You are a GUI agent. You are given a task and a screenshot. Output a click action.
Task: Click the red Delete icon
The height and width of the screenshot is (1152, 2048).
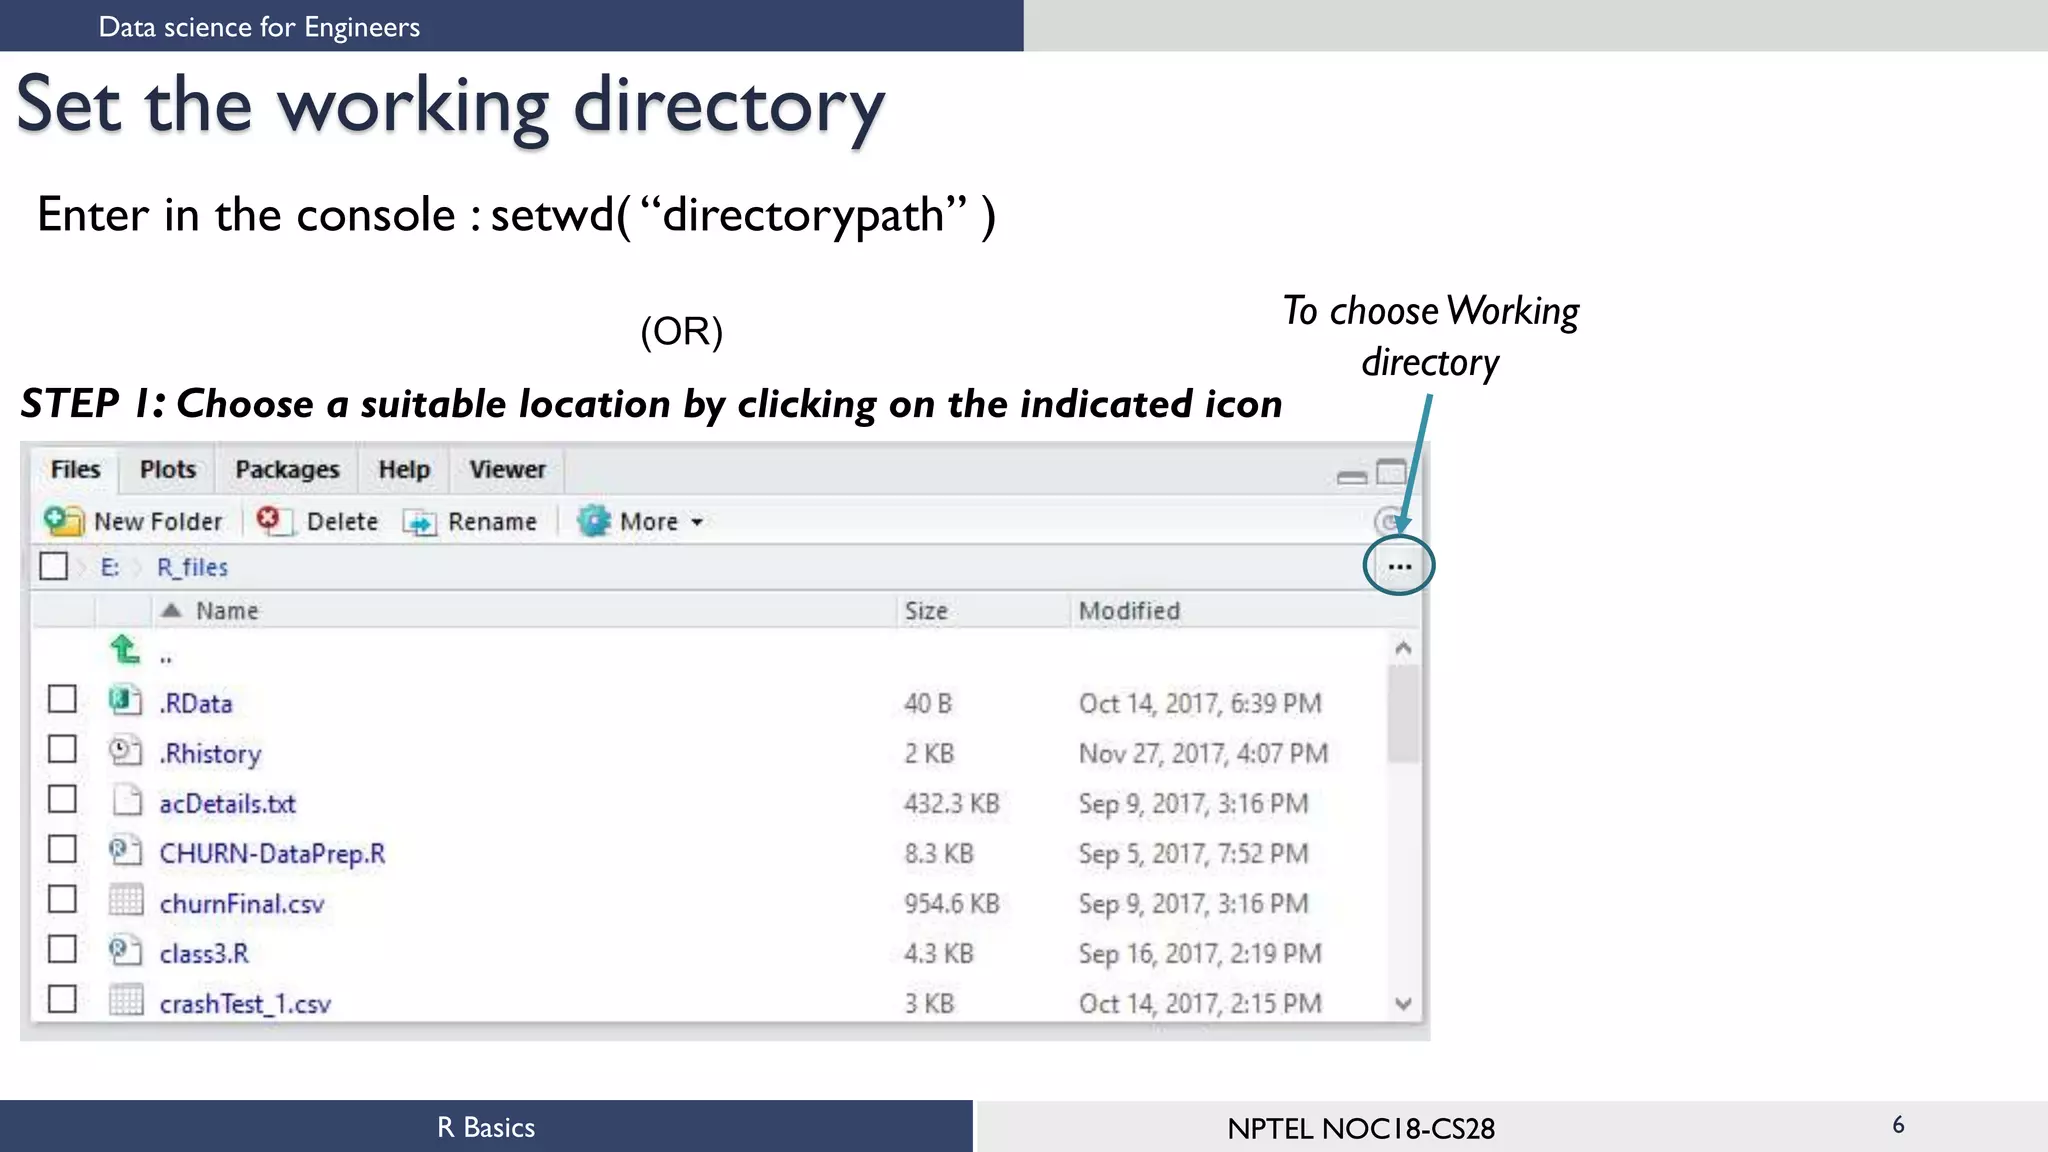[270, 520]
